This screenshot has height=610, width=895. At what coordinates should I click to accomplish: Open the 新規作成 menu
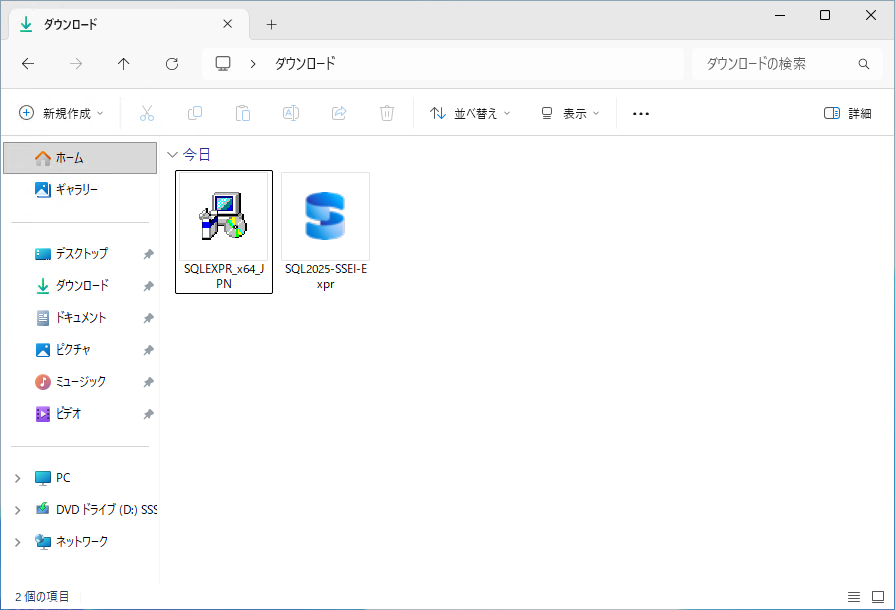[x=61, y=113]
